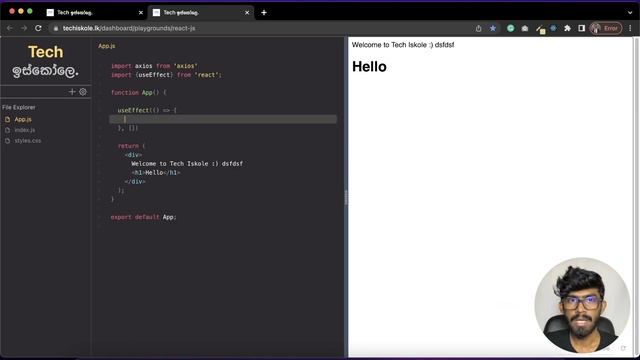Click the macOS green maximize window button
This screenshot has height=360, width=640.
(x=30, y=11)
